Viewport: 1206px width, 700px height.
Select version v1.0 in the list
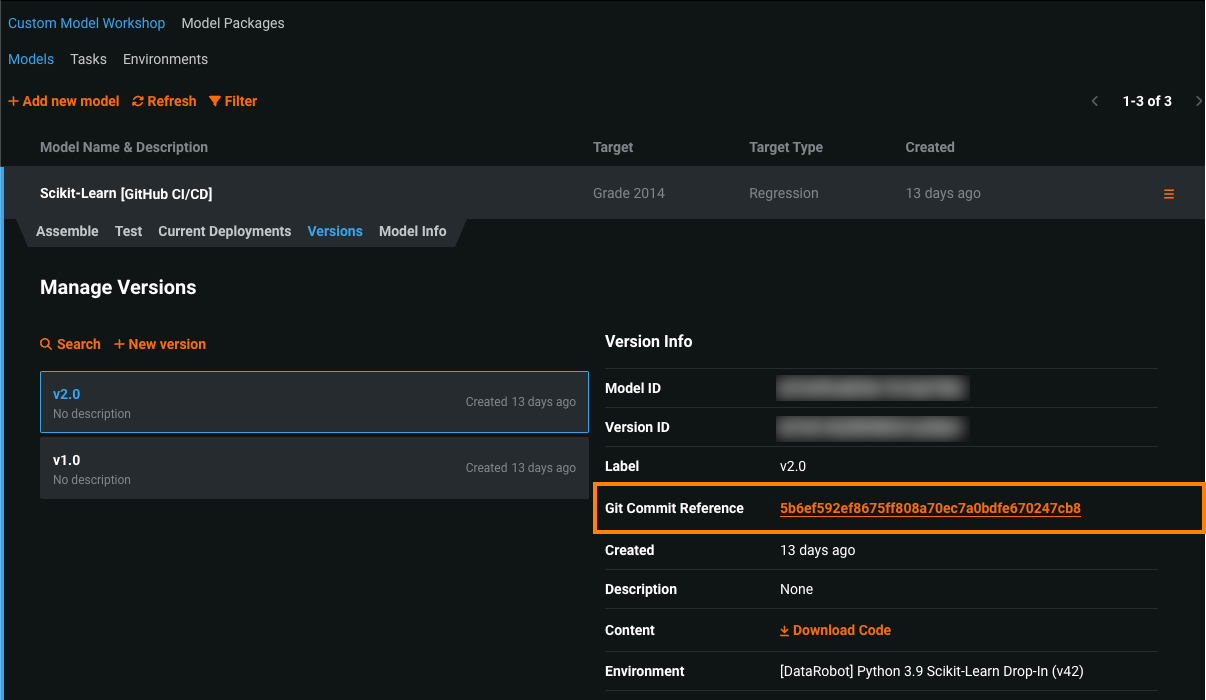314,468
